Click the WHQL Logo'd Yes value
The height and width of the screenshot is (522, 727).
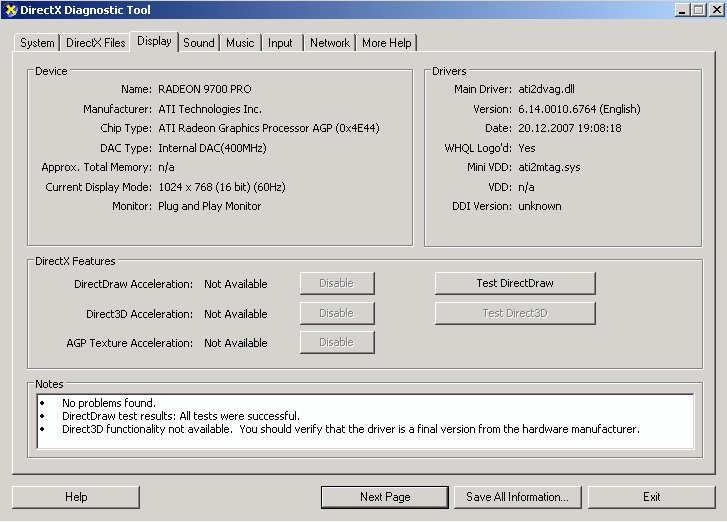pos(527,148)
